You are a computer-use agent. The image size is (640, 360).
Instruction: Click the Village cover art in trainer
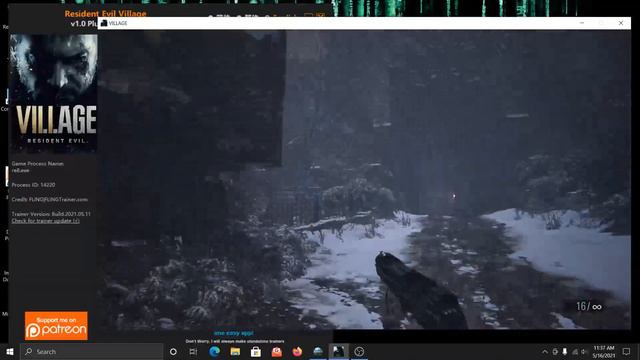pos(53,93)
